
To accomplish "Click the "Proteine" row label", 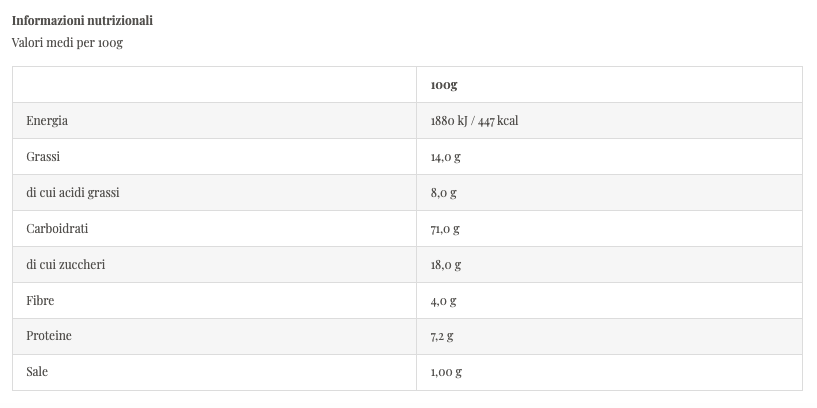I will pos(49,336).
